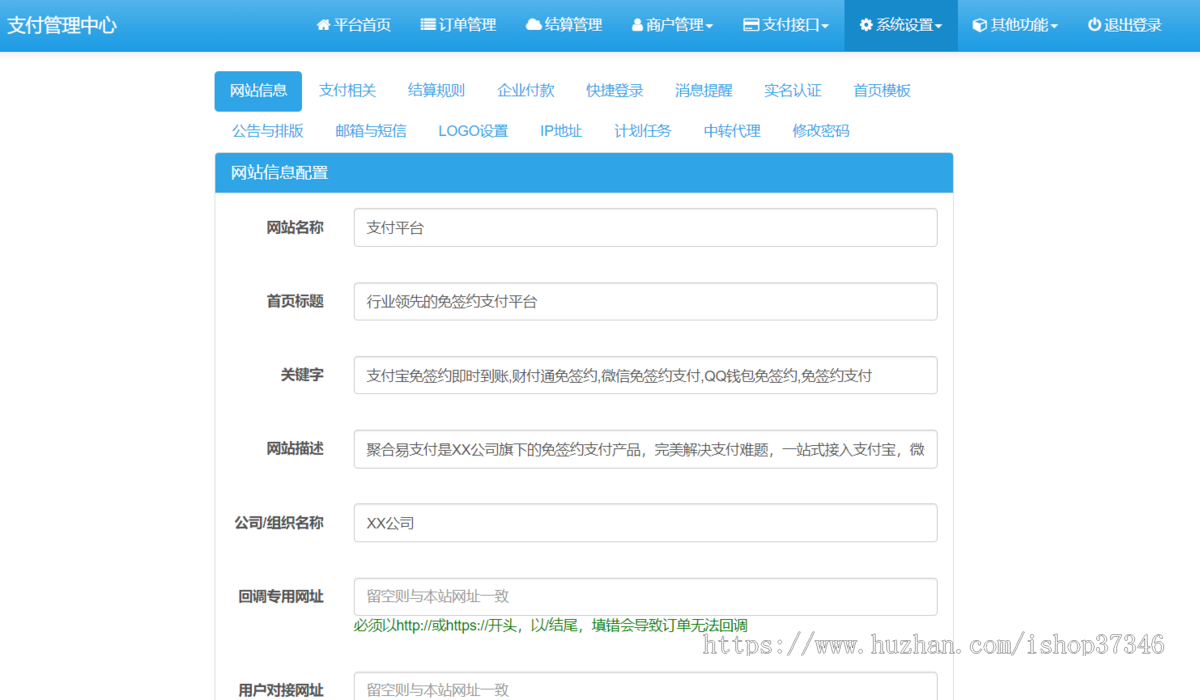Image resolution: width=1200 pixels, height=700 pixels.
Task: Open 订单管理 from the navbar
Action: [x=458, y=25]
